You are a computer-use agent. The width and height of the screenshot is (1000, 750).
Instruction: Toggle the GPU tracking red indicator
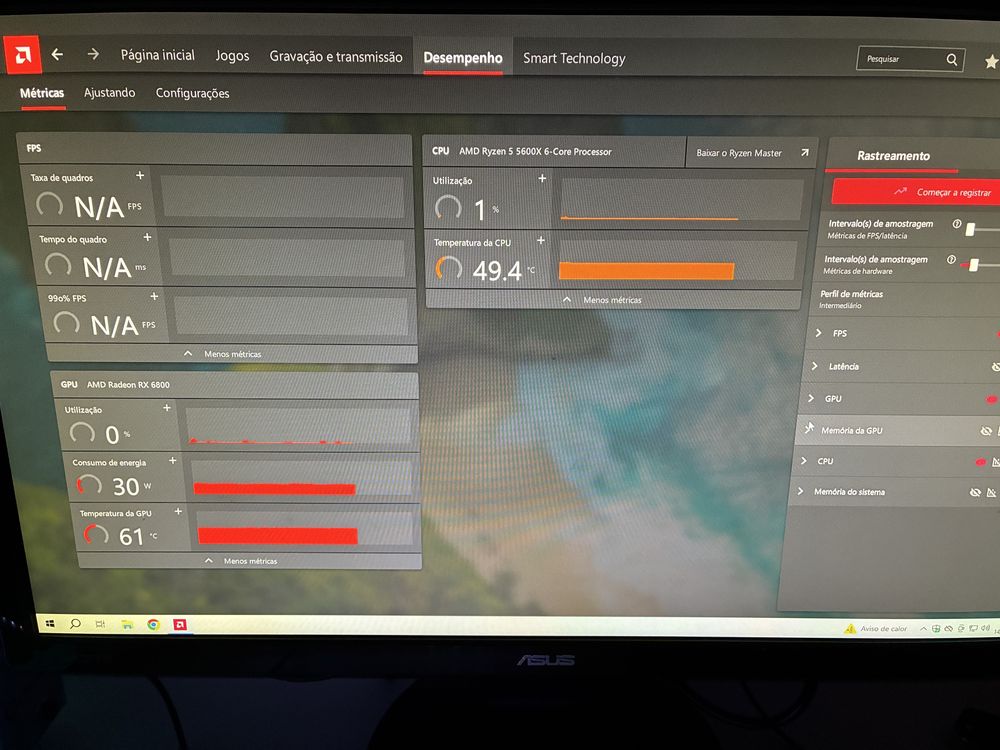tap(991, 400)
